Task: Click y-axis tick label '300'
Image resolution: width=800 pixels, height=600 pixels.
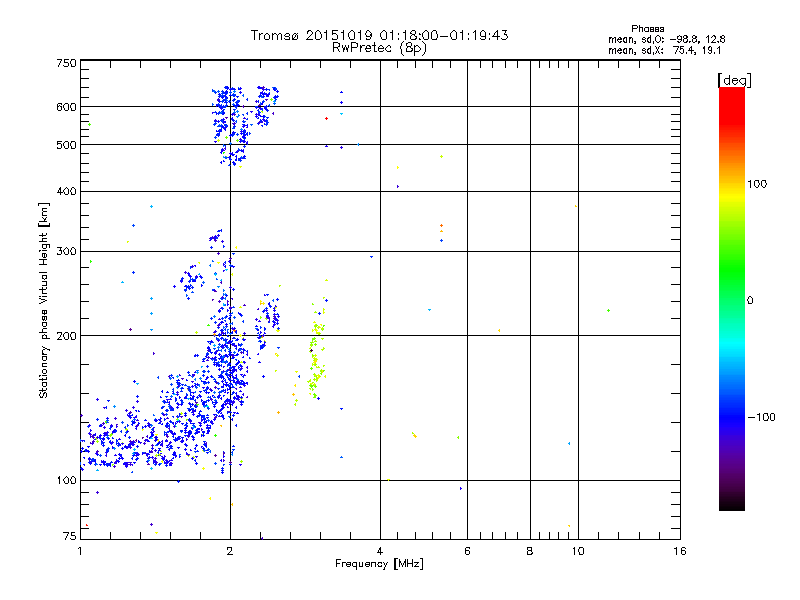Action: (66, 252)
